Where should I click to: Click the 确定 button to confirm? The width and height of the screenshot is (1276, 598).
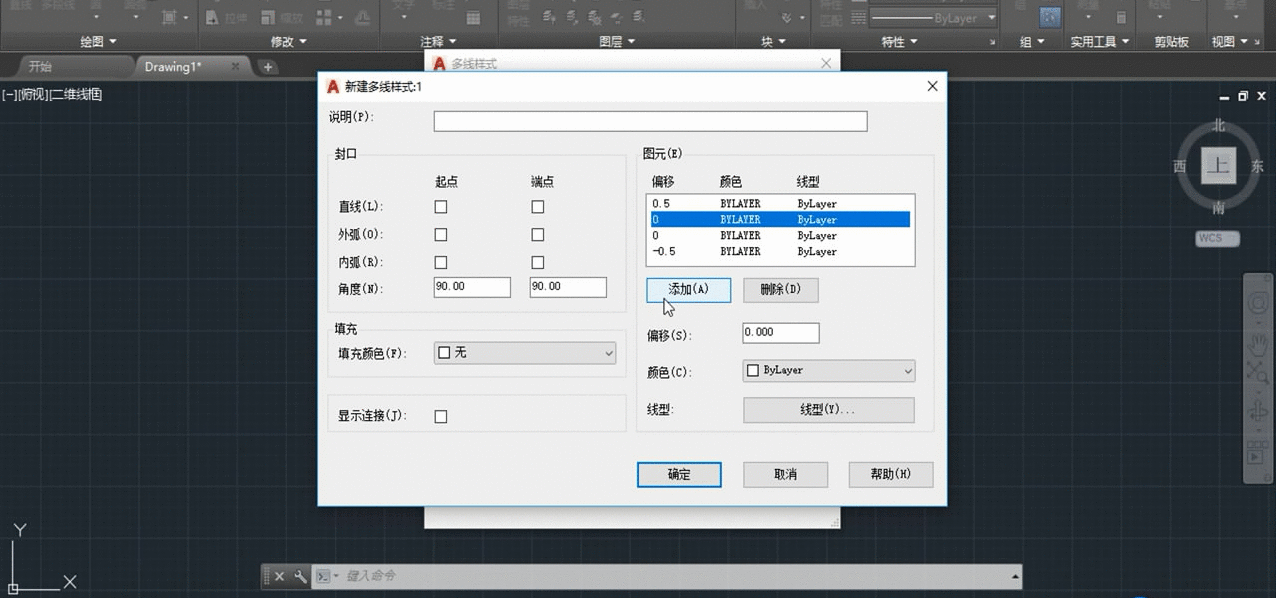point(679,474)
